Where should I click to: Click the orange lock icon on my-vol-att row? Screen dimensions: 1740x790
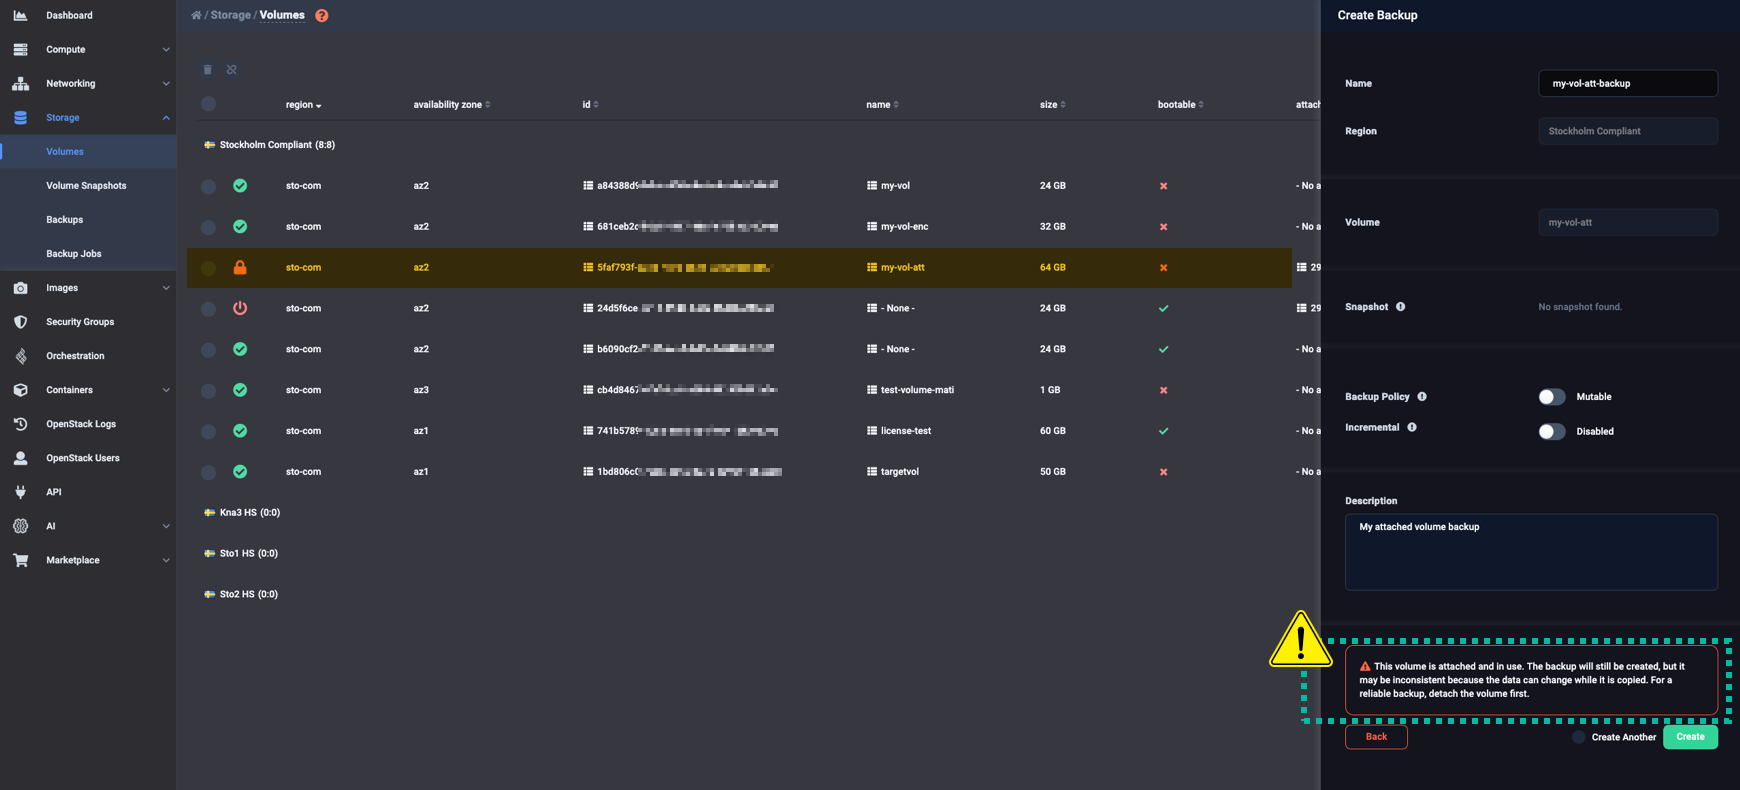pos(240,268)
